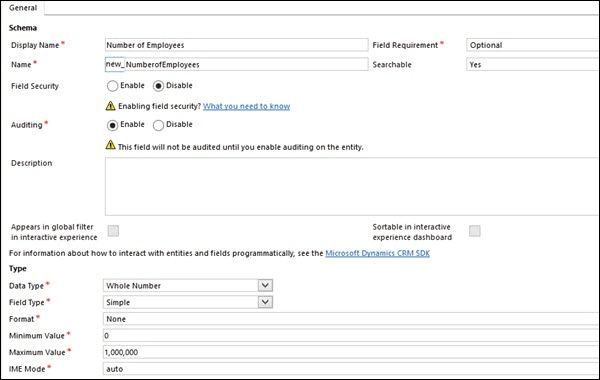Image resolution: width=600 pixels, height=380 pixels.
Task: Open the Field Requirement Optional dropdown
Action: (x=533, y=45)
